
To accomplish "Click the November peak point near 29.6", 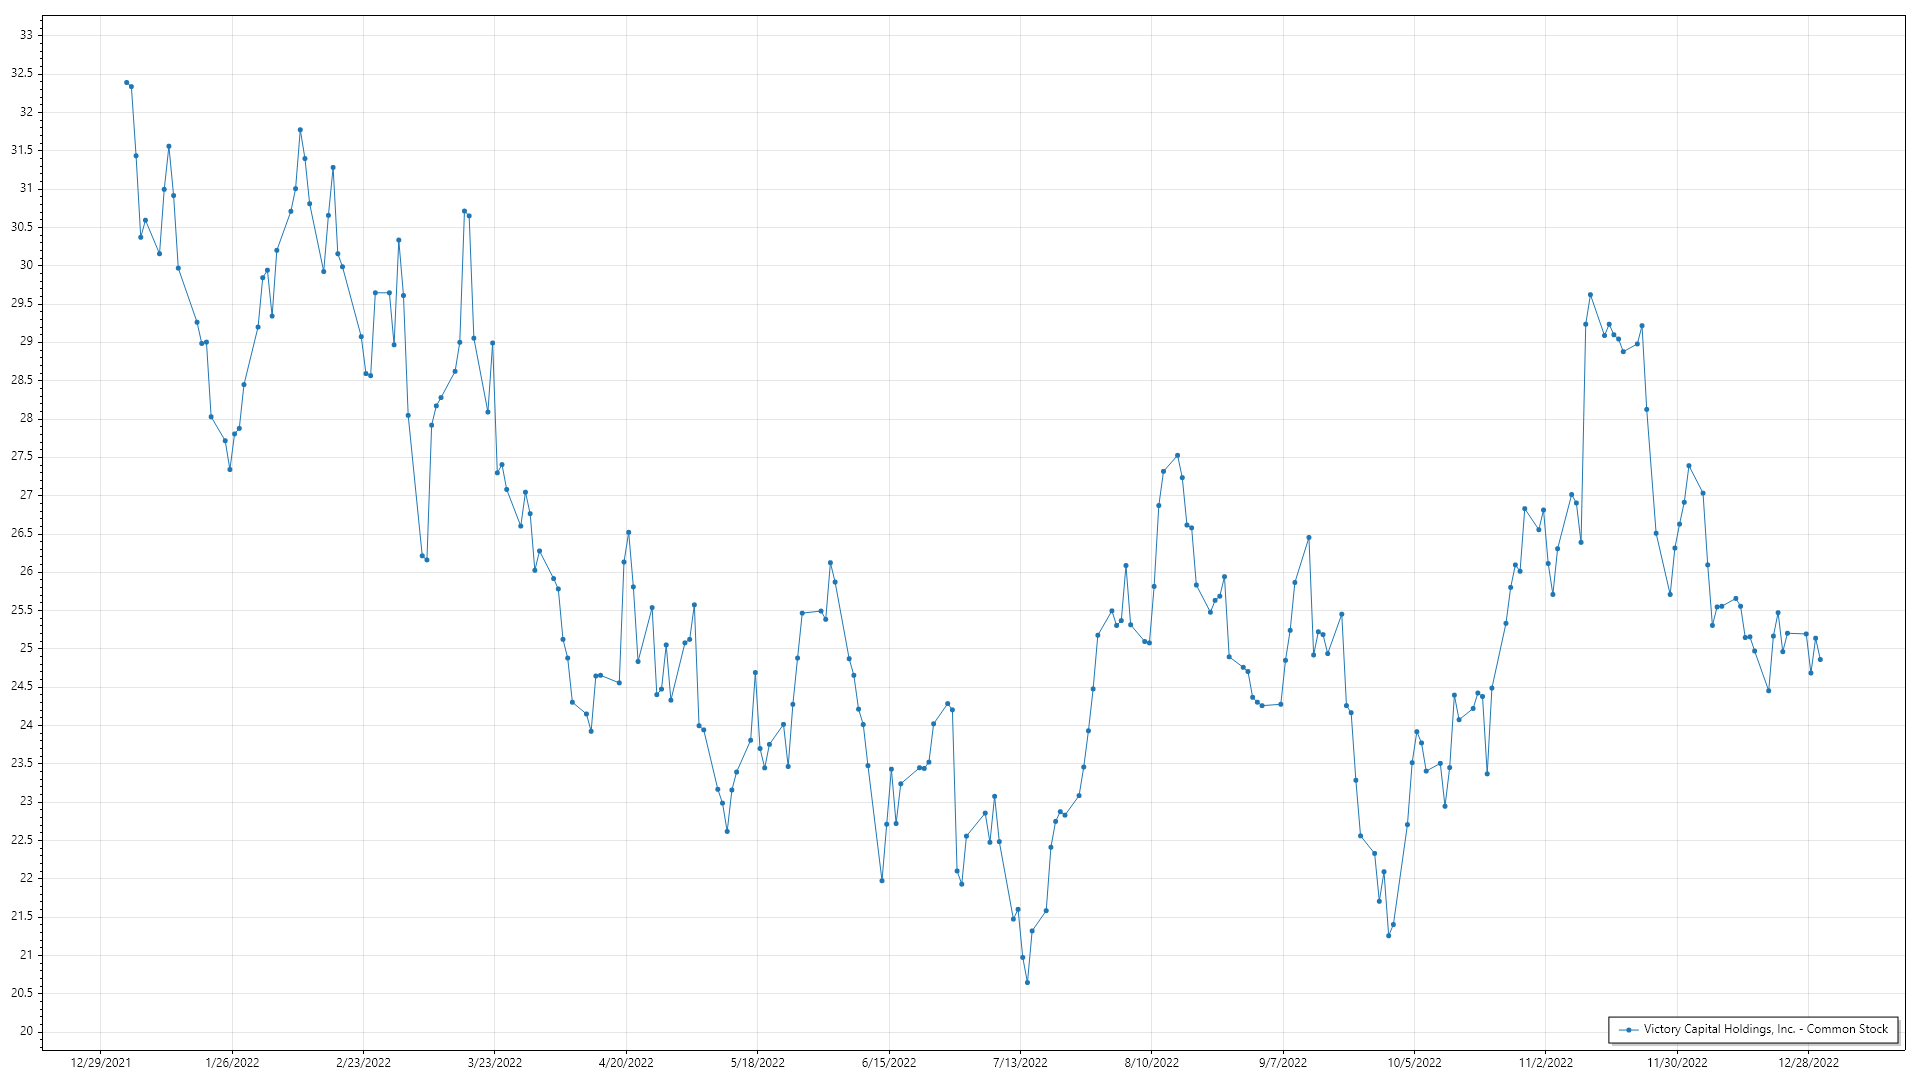I will click(x=1590, y=295).
